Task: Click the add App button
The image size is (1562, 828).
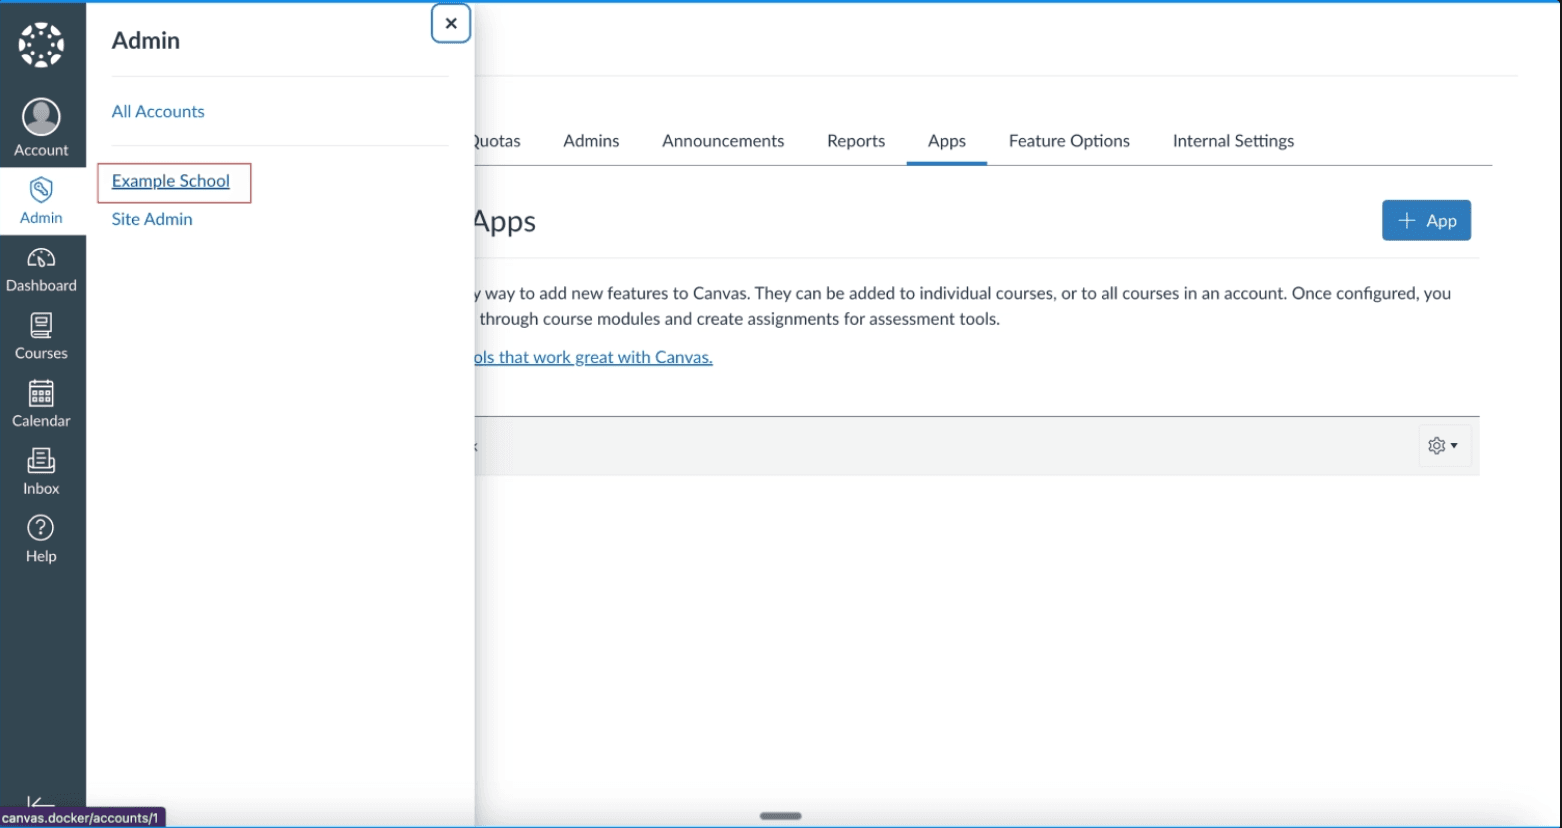Action: pos(1426,221)
